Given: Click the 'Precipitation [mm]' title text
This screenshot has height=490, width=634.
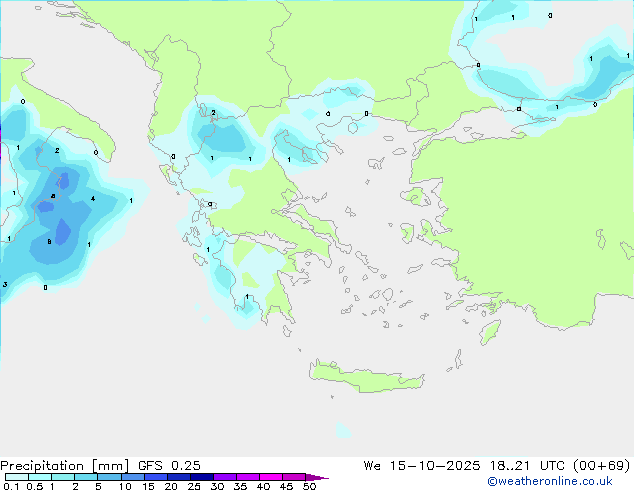Looking at the screenshot, I should [65, 466].
